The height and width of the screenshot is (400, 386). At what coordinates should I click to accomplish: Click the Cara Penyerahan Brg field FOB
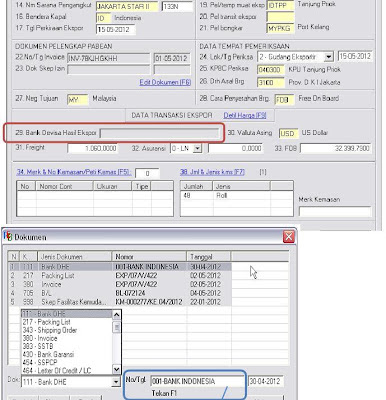284,99
